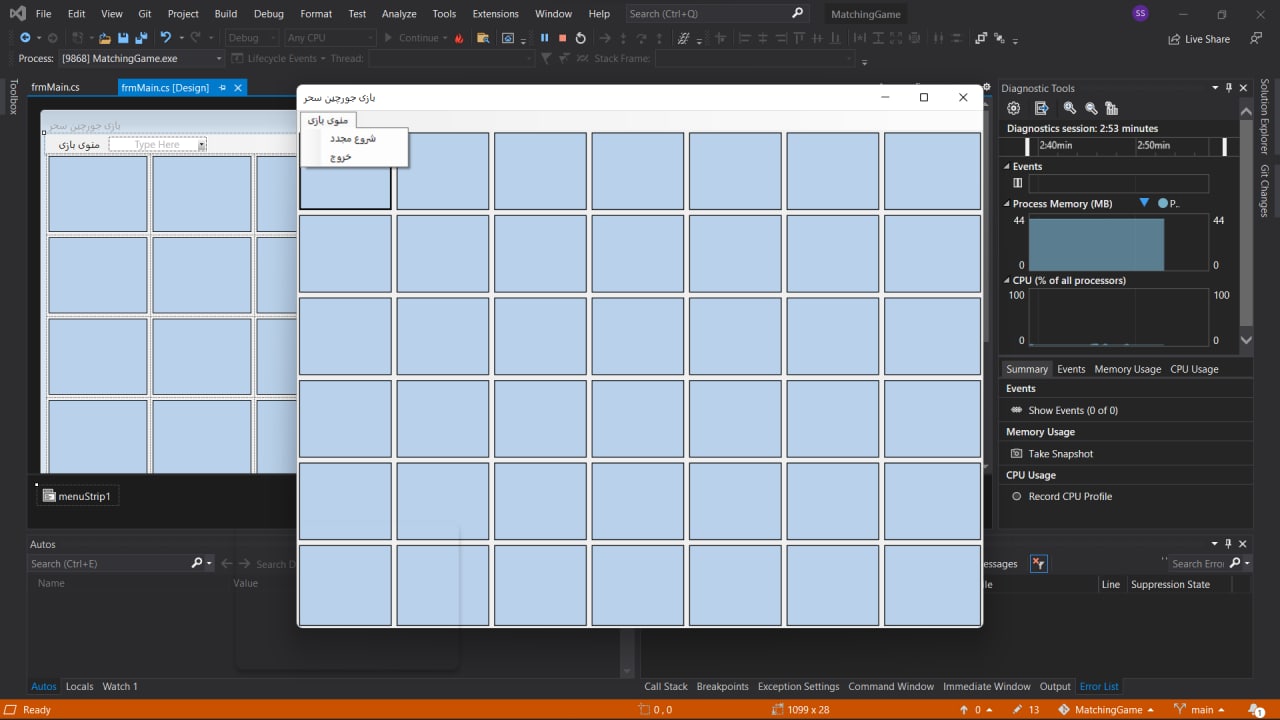The height and width of the screenshot is (720, 1280).
Task: Open MatchingGame repository dropdown in status bar
Action: (1107, 710)
